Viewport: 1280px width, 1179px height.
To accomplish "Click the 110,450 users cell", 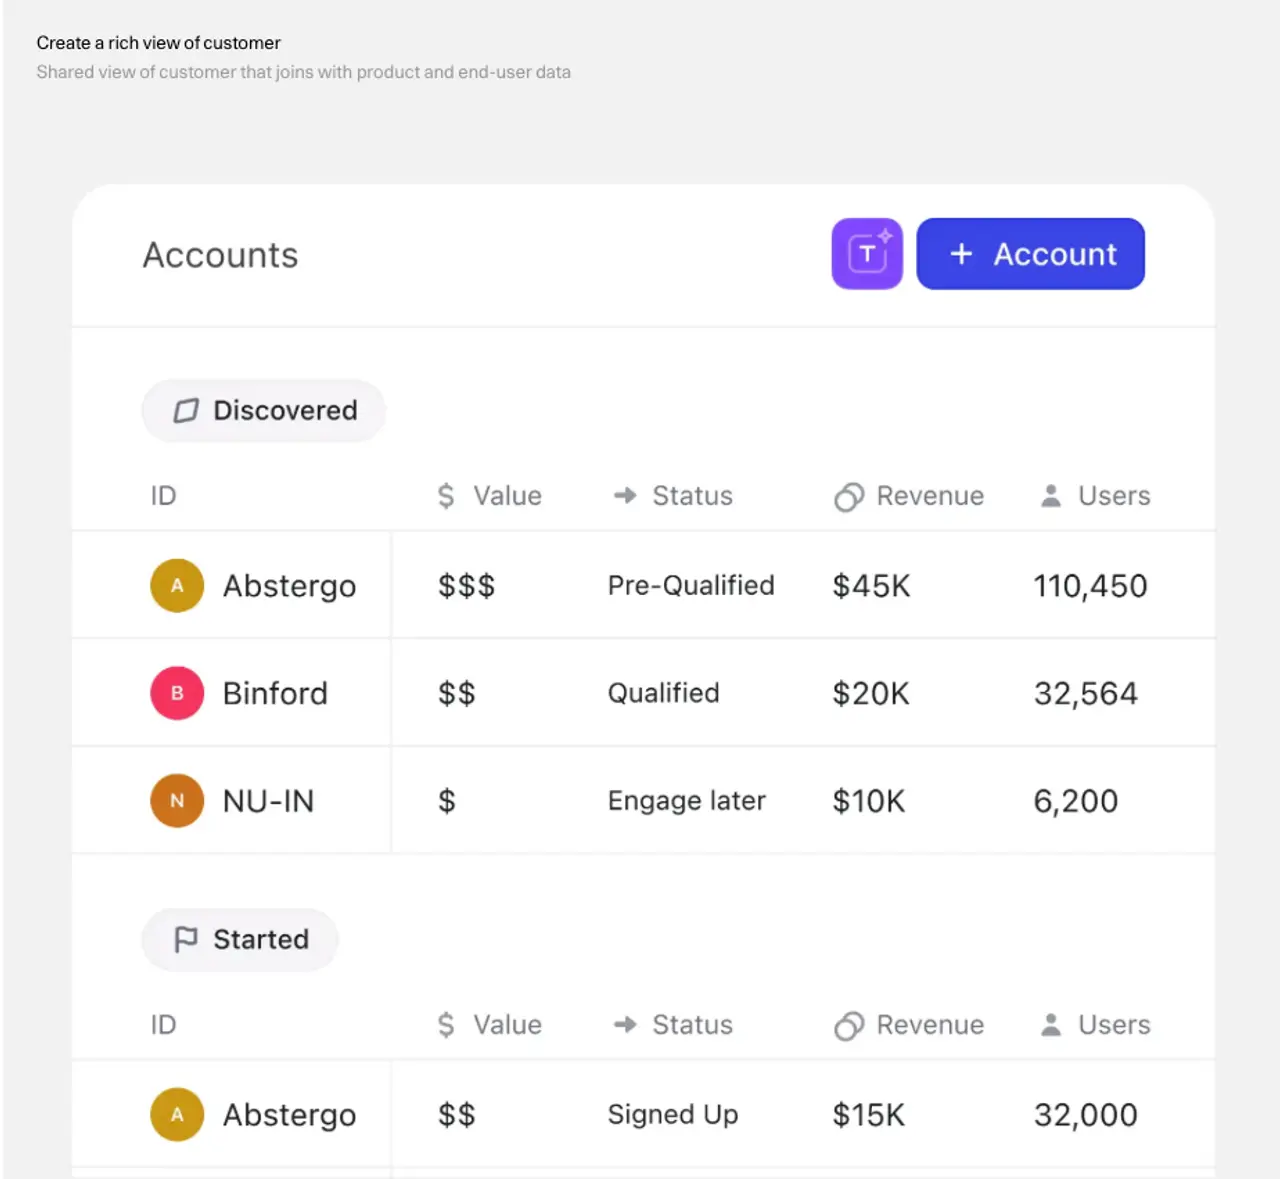I will click(1090, 586).
